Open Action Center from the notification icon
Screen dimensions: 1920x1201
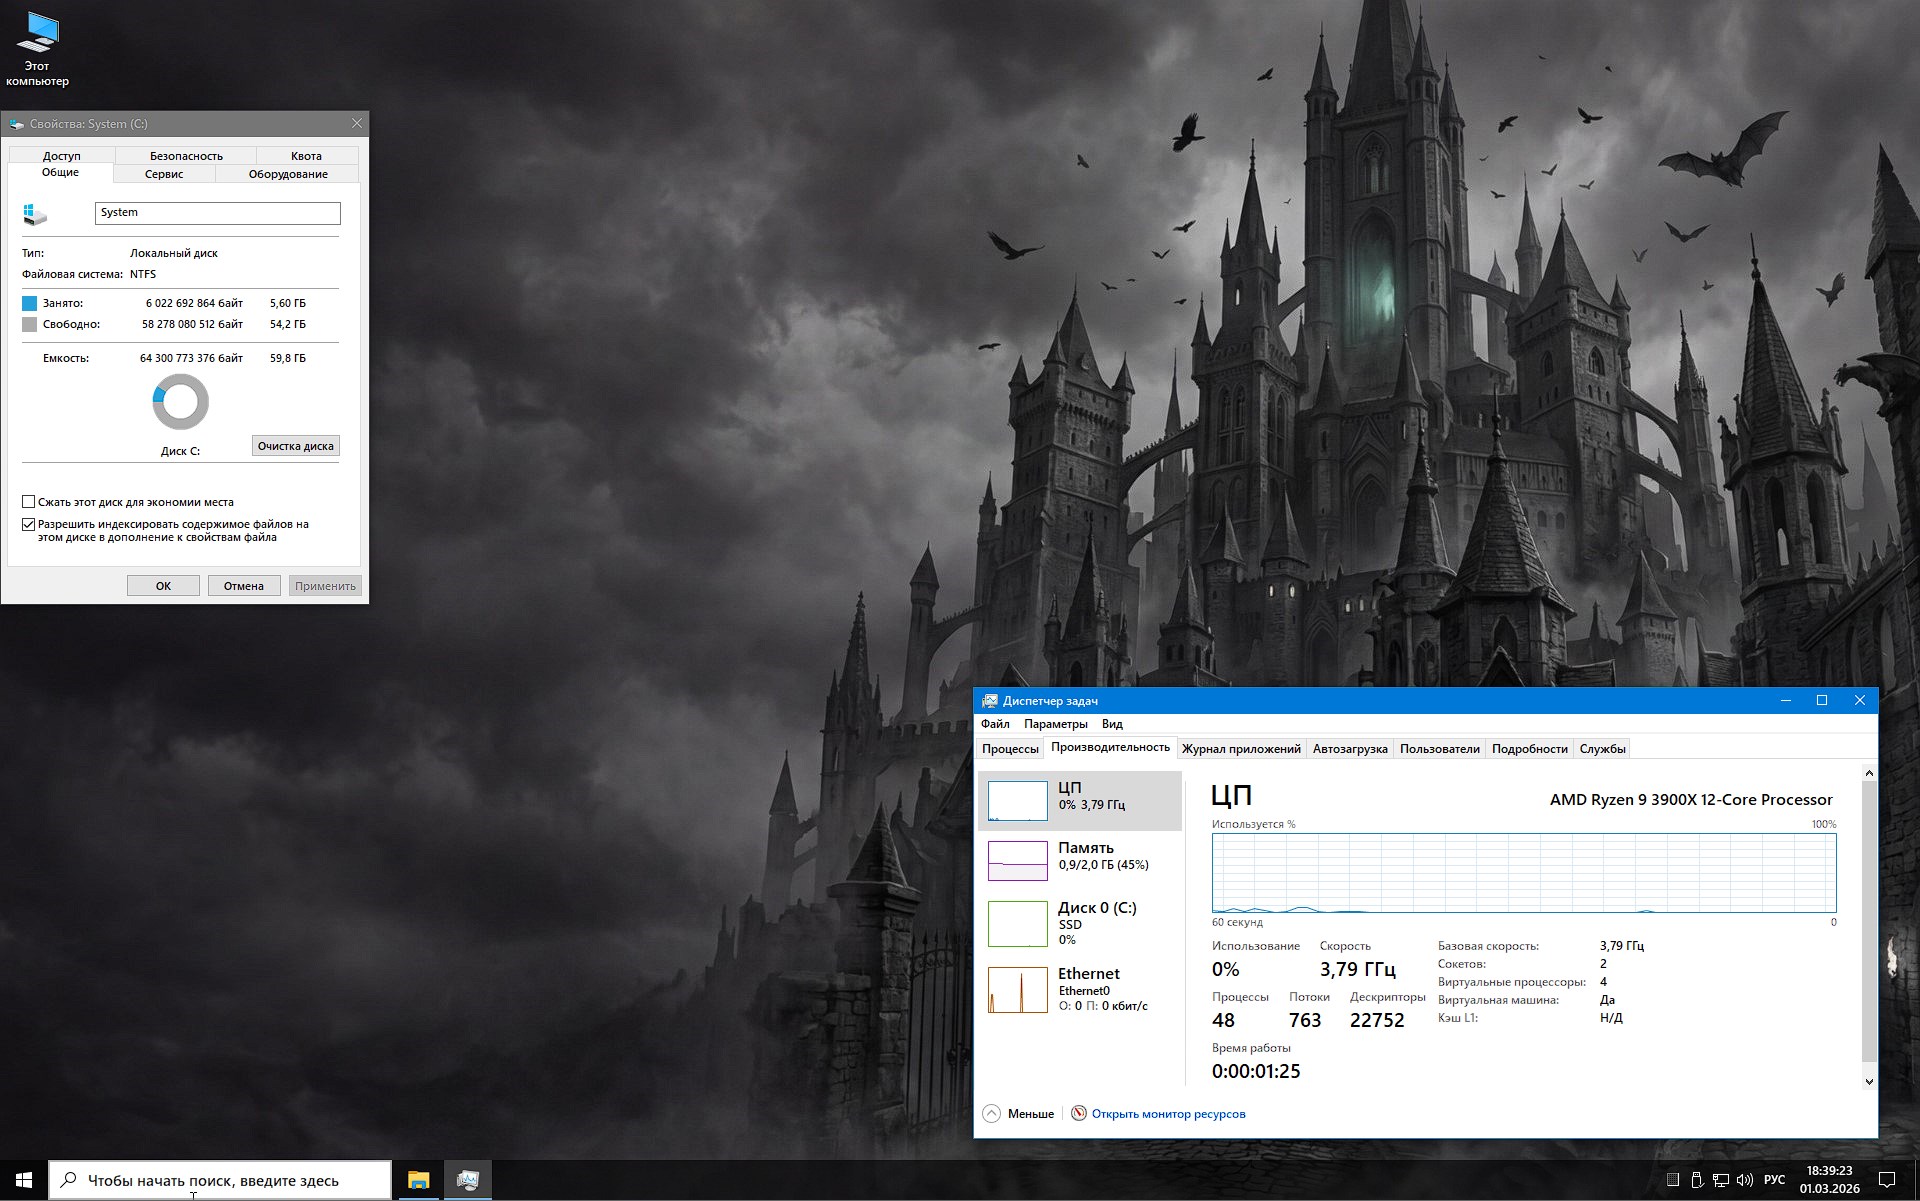click(x=1888, y=1181)
